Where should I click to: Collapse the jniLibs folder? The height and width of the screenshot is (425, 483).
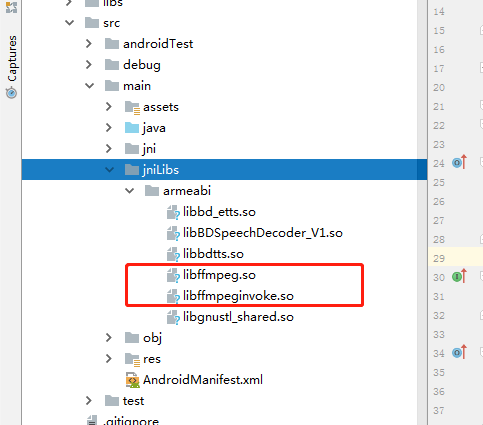tap(109, 170)
